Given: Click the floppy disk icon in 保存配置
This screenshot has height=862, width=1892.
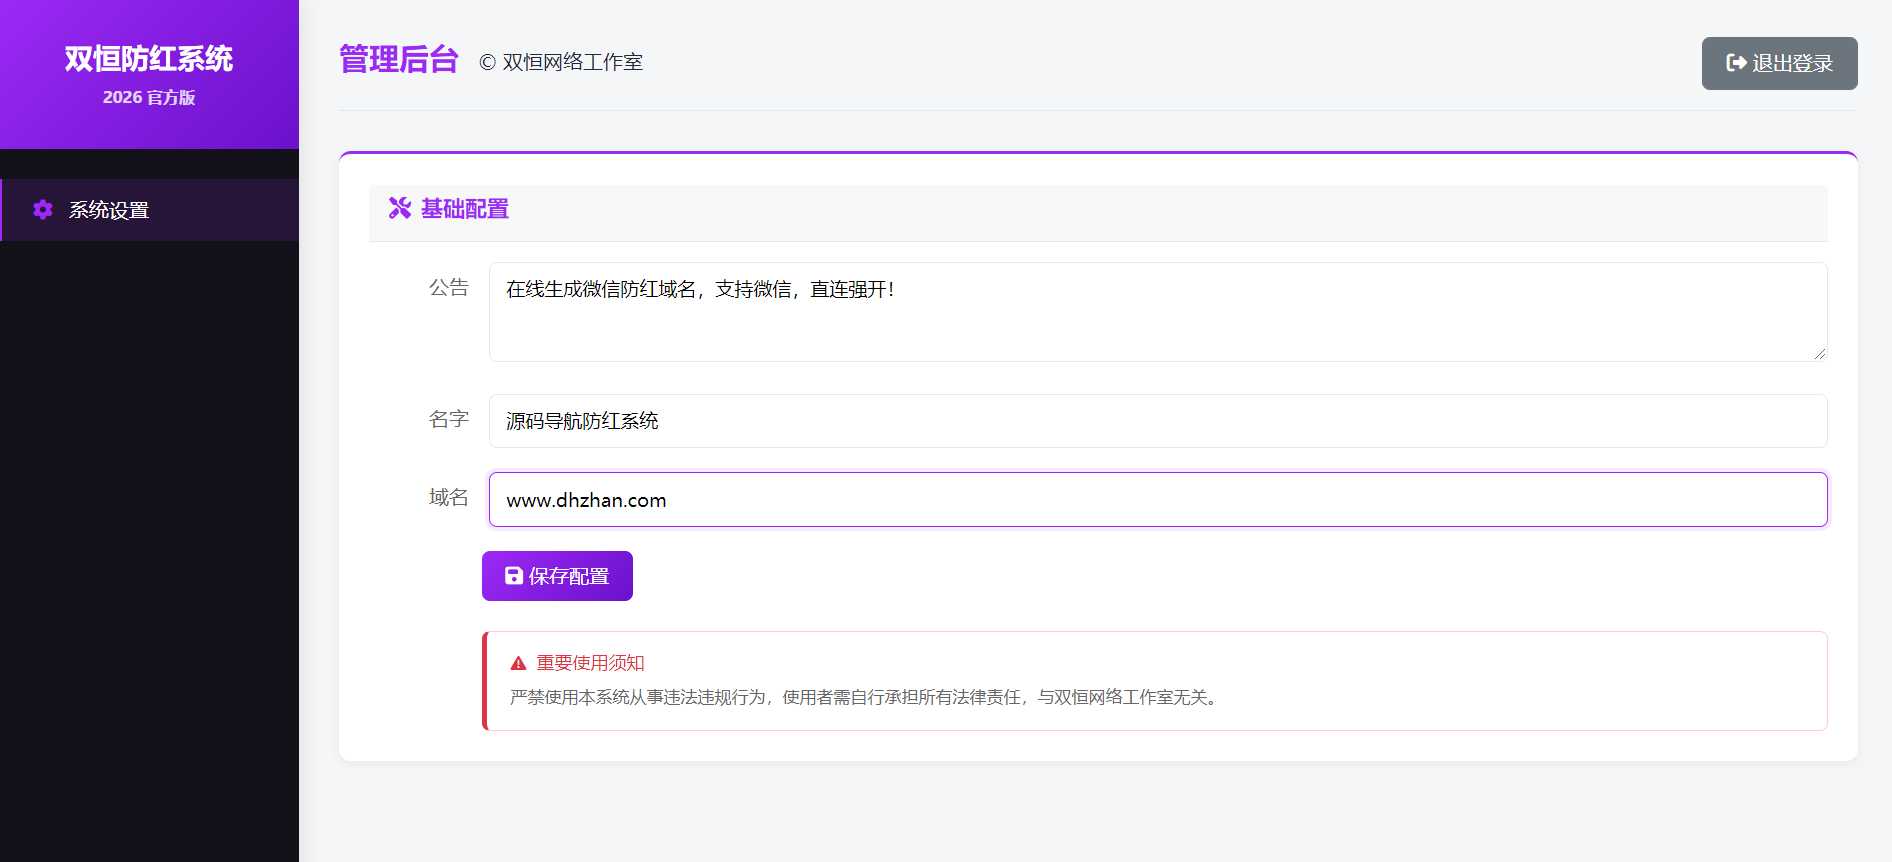Looking at the screenshot, I should [x=513, y=576].
